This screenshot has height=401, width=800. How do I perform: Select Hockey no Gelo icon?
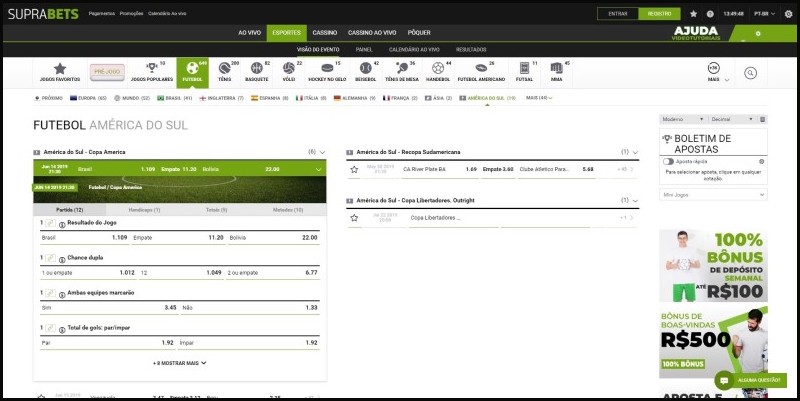click(327, 68)
